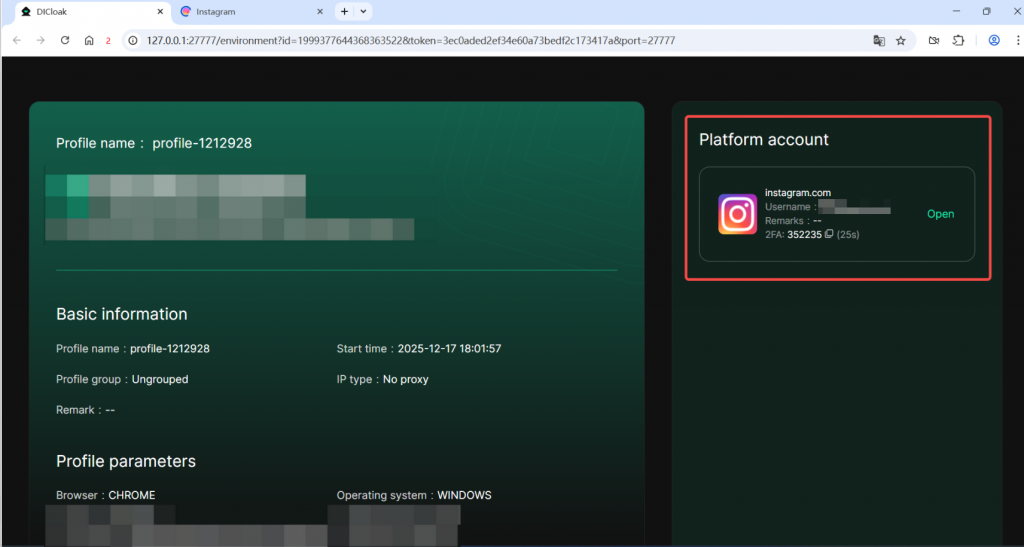Viewport: 1024px width, 547px height.
Task: Copy the 2FA code 352235
Action: (x=829, y=235)
